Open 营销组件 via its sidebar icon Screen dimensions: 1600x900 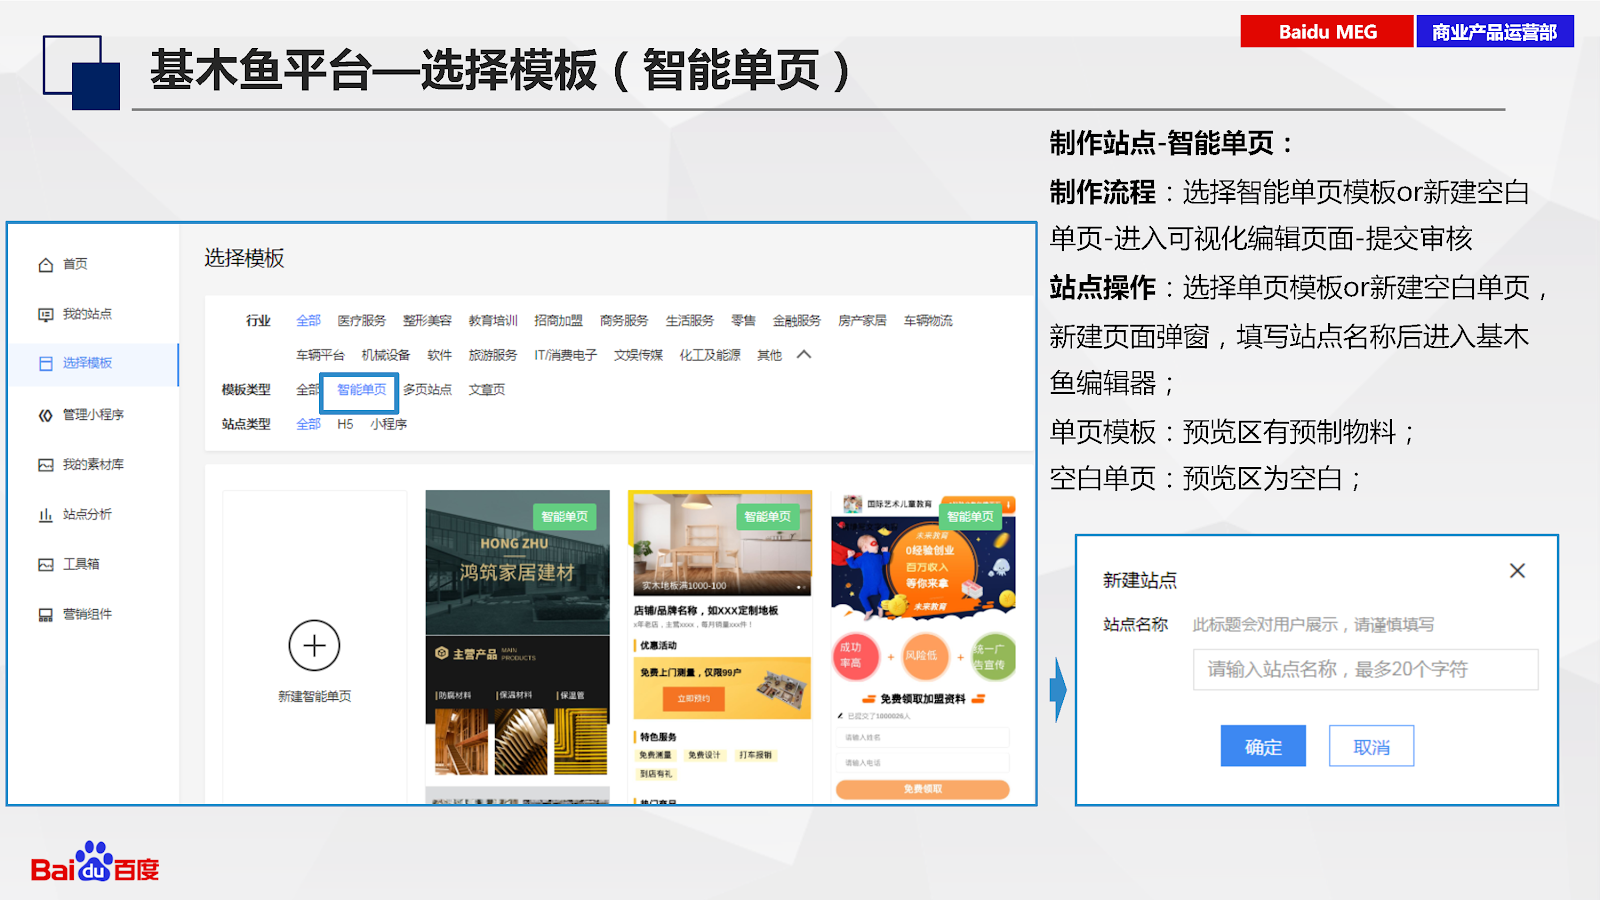click(46, 615)
